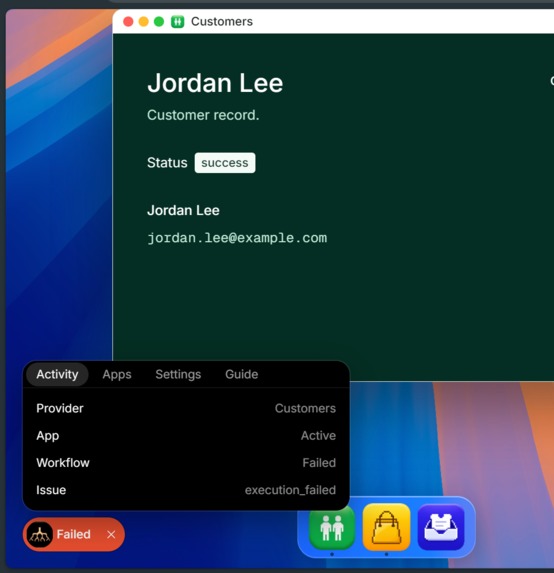Click the Failed workflow value
This screenshot has width=554, height=573.
tap(319, 463)
